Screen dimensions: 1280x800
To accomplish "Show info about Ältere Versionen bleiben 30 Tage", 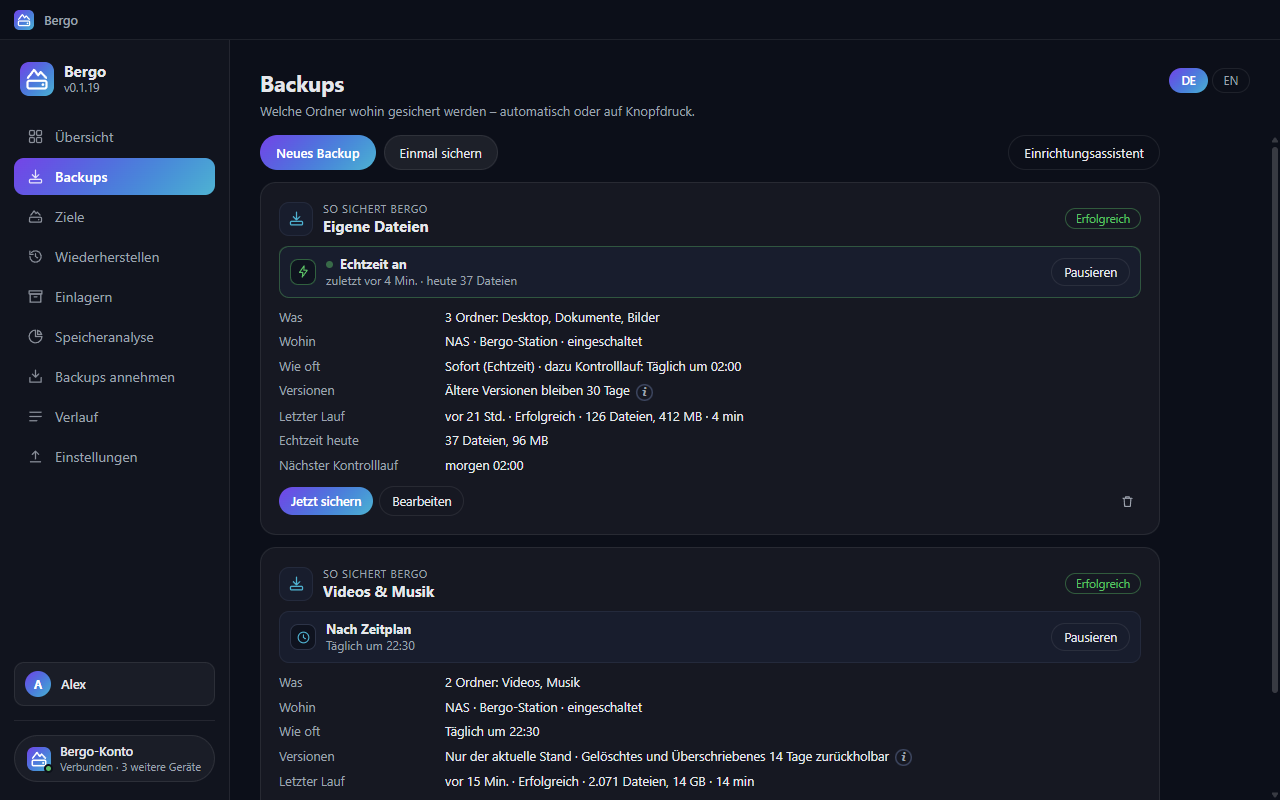I will pyautogui.click(x=645, y=391).
